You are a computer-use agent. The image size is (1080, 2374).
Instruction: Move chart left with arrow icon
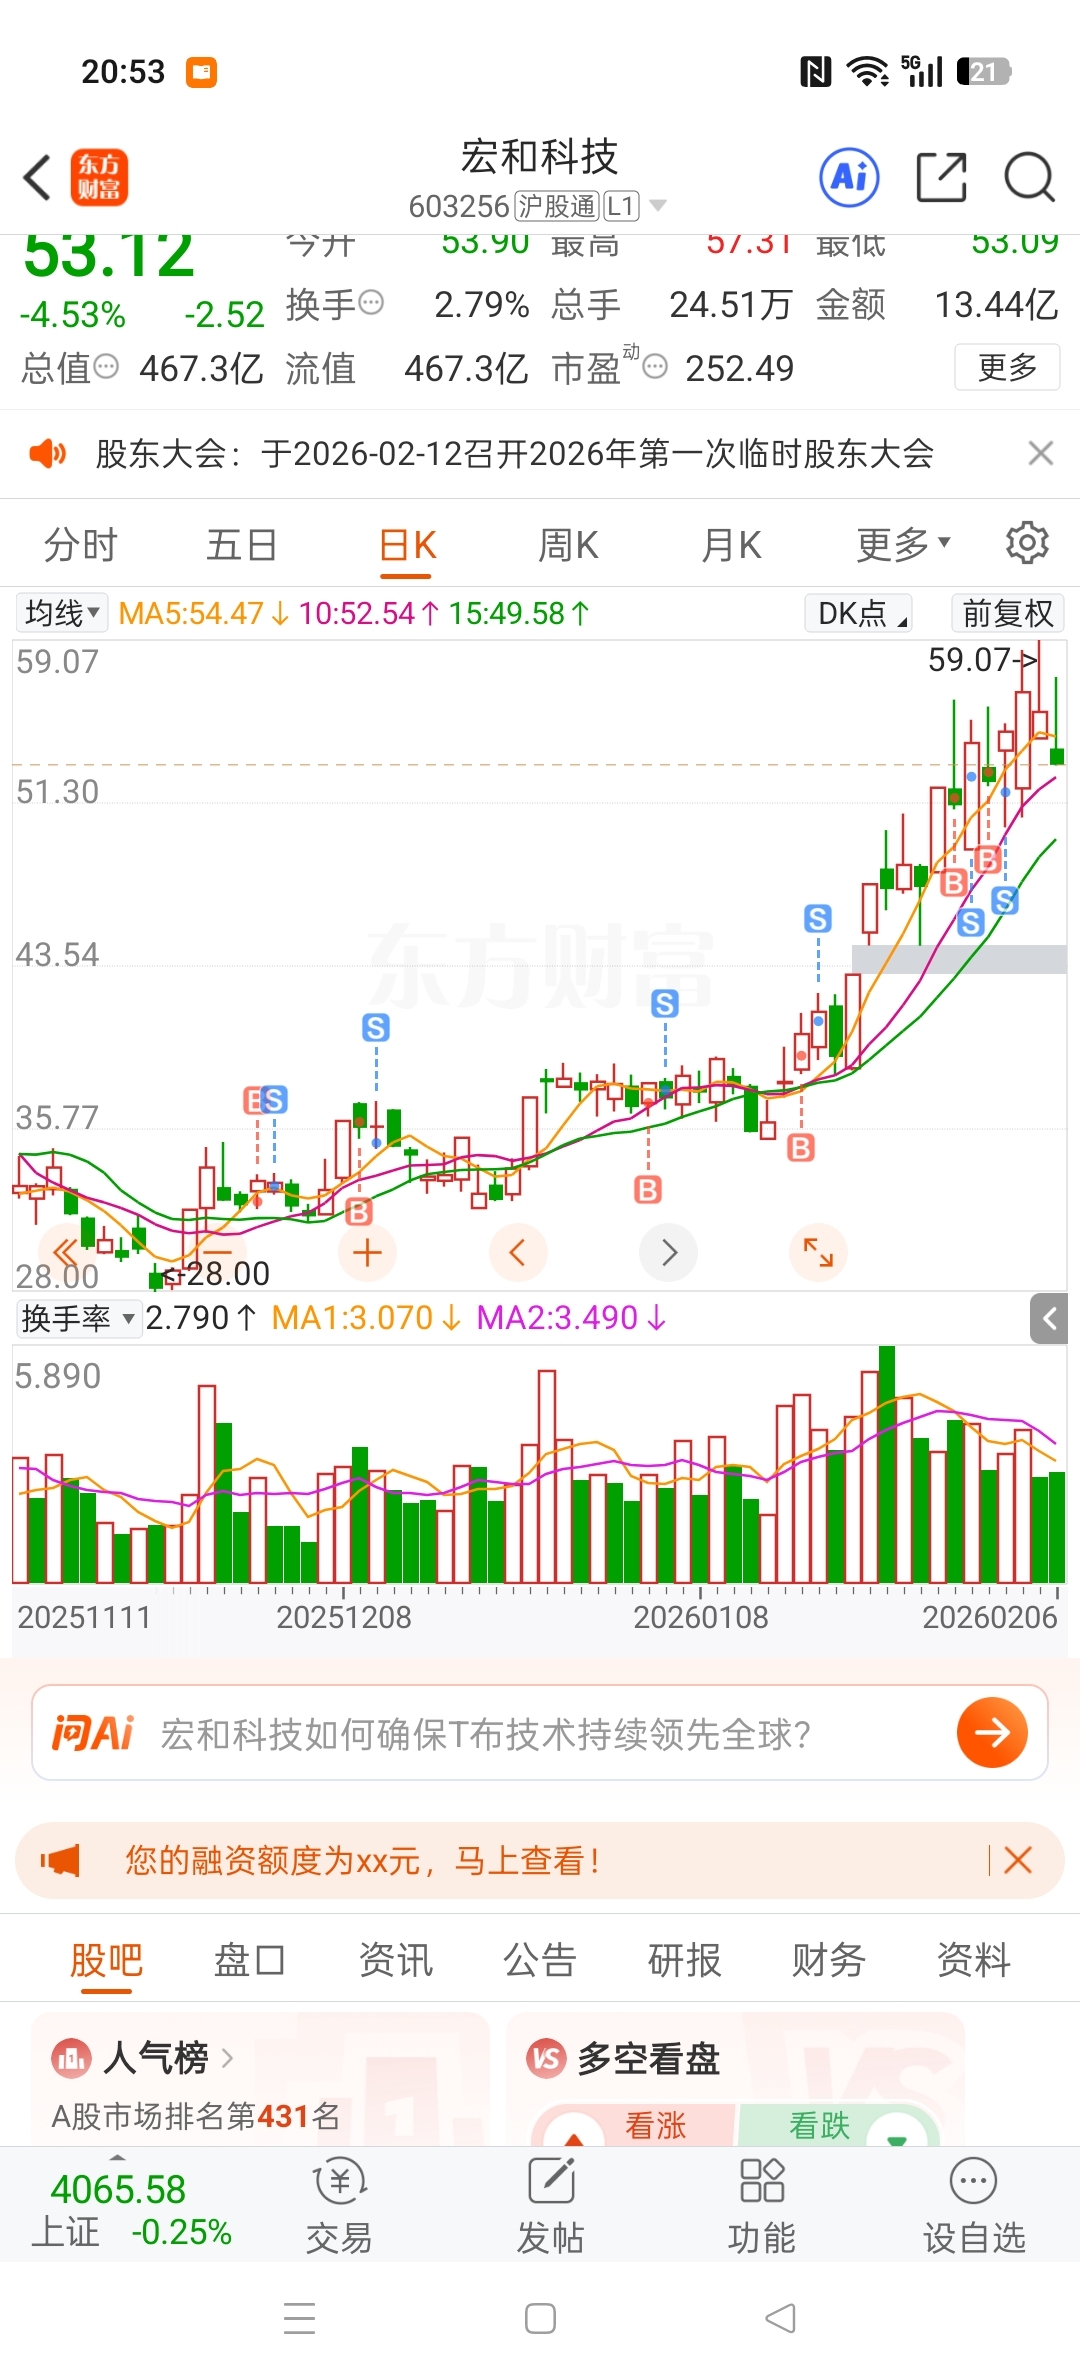pyautogui.click(x=517, y=1252)
